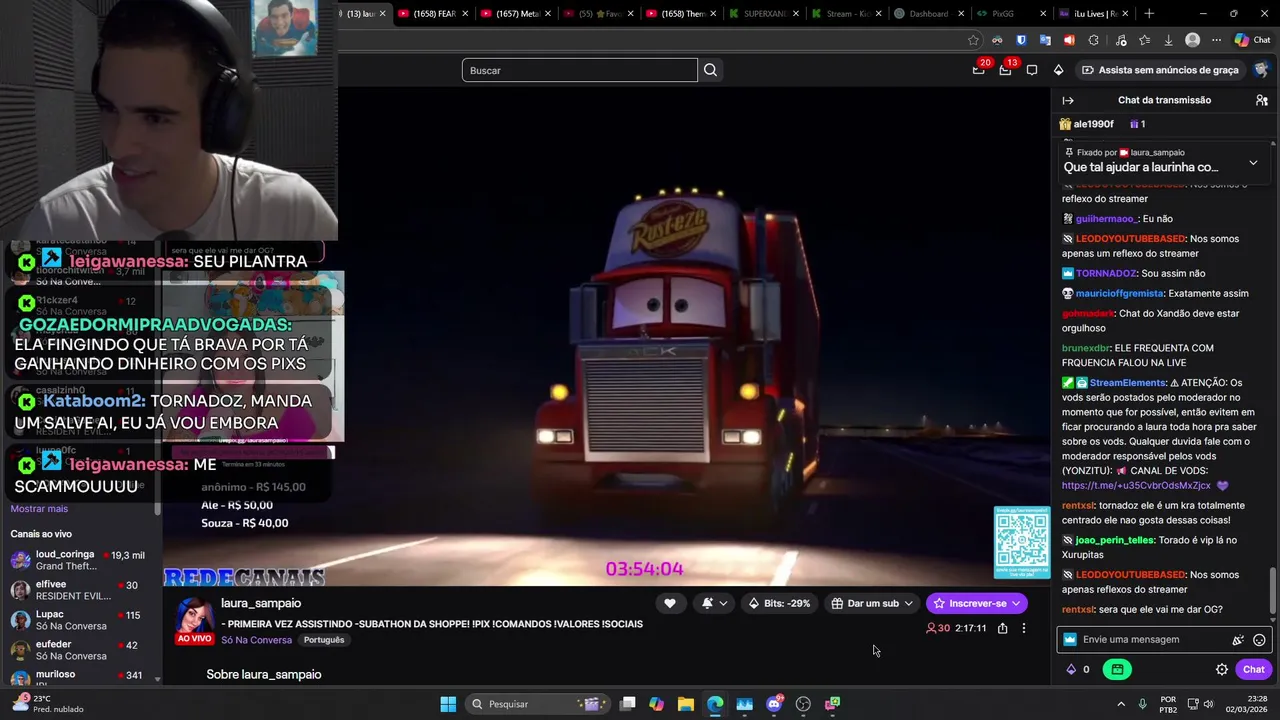Open the user profile avatar menu
The image size is (1280, 720).
[x=1262, y=70]
